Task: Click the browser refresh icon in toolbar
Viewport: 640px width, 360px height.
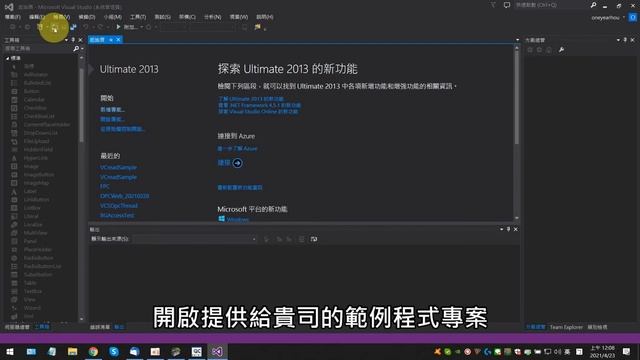Action: (149, 27)
